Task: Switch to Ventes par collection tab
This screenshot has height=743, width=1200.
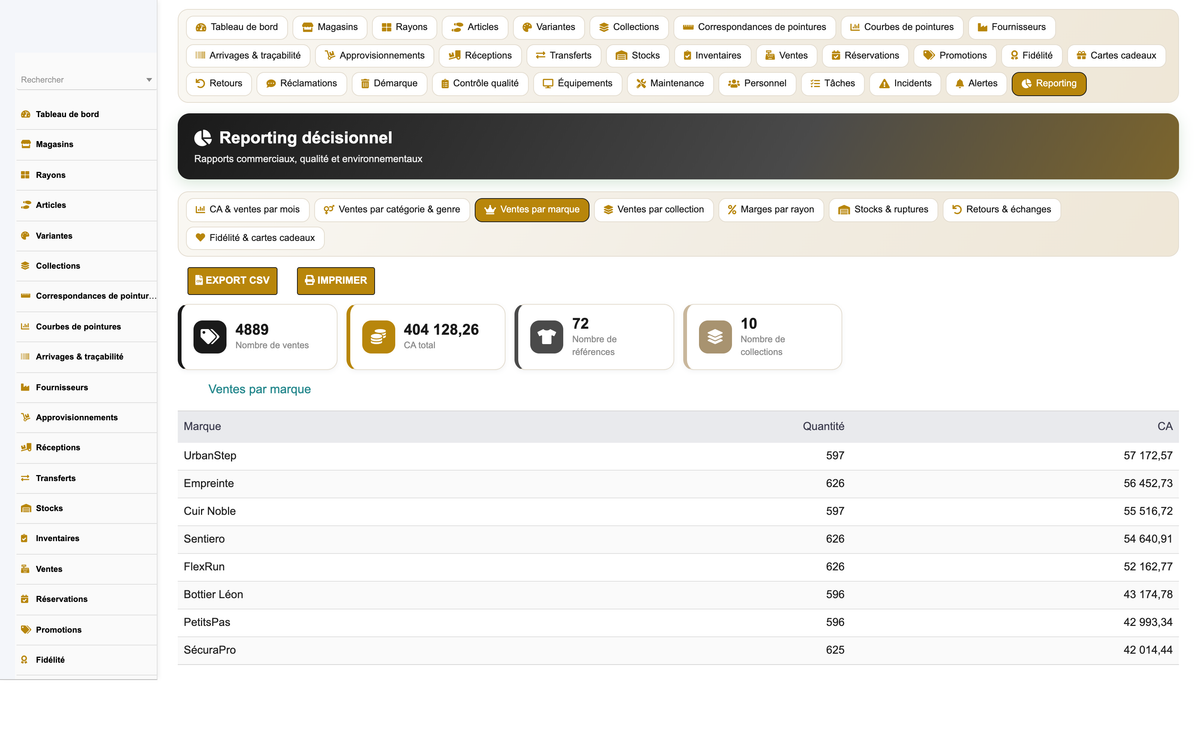Action: click(654, 210)
